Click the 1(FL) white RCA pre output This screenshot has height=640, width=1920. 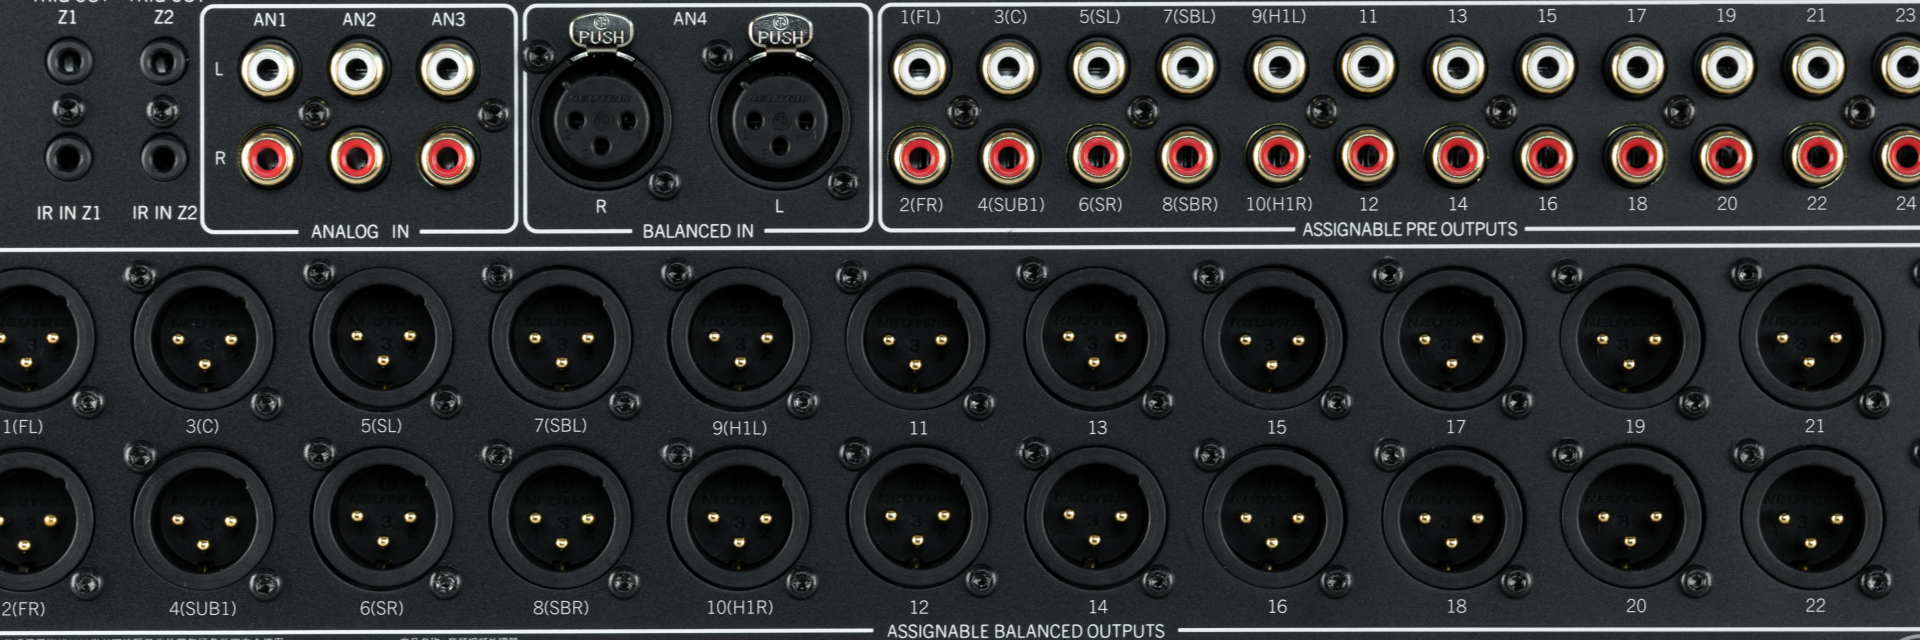[919, 69]
